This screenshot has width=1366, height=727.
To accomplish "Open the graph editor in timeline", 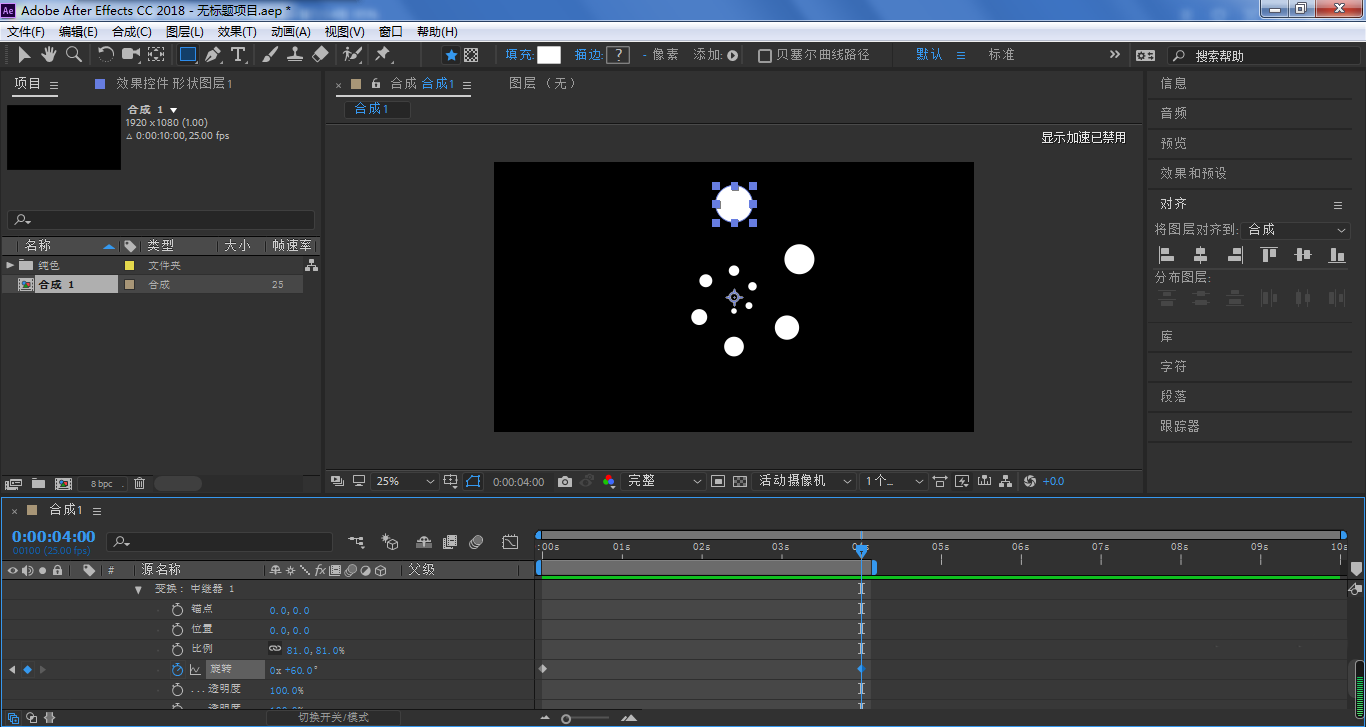I will point(510,542).
